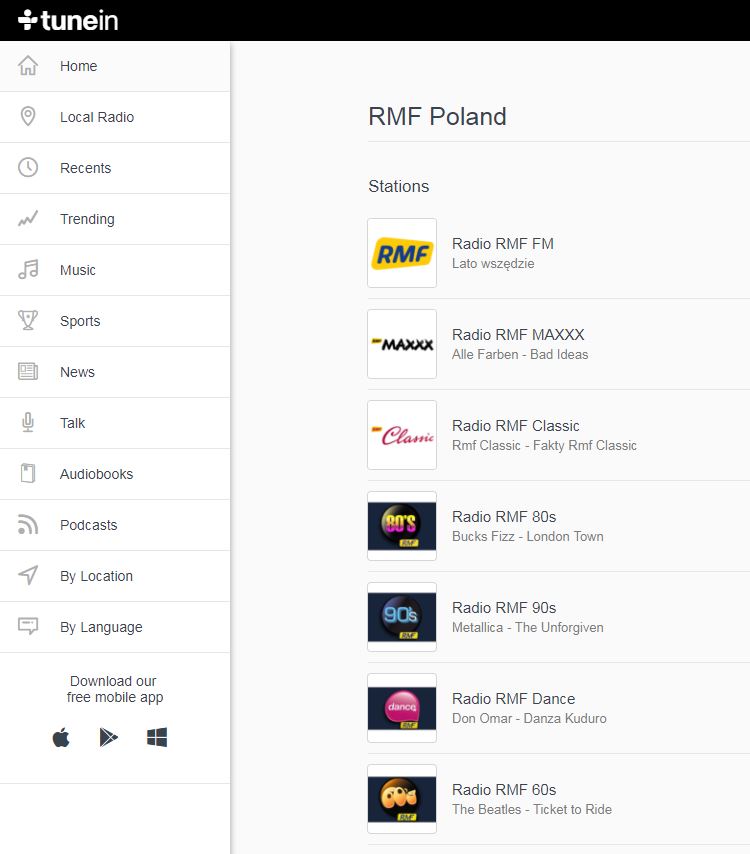Click the Podcasts feed icon
This screenshot has width=750, height=854.
pos(28,524)
